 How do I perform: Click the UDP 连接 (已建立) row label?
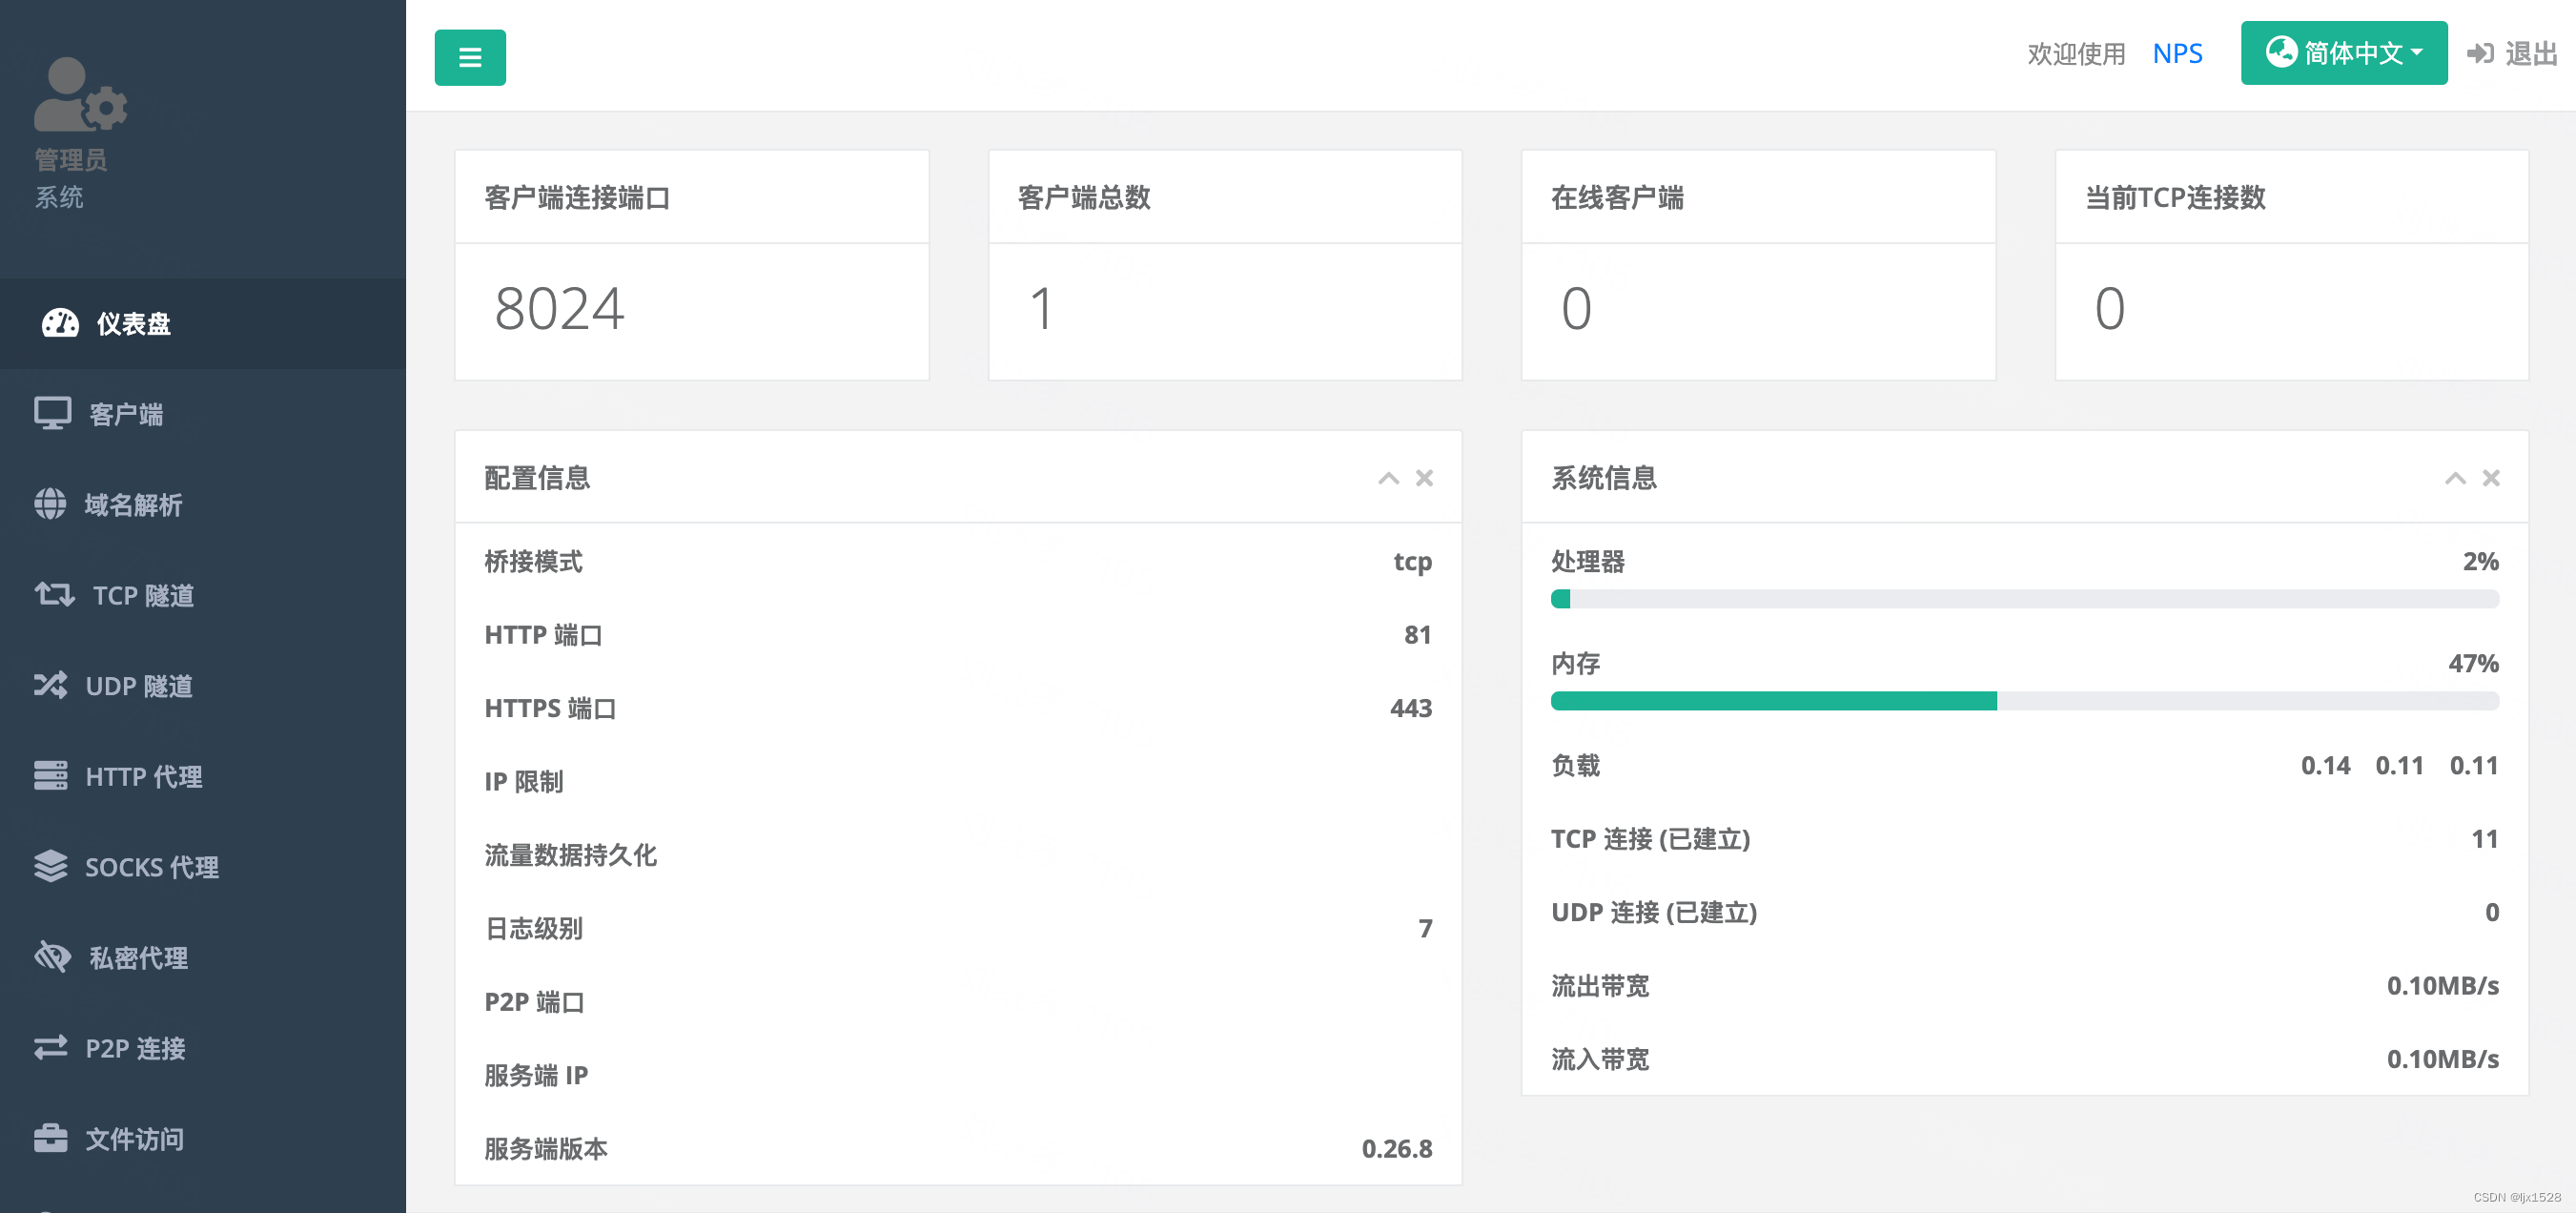(1653, 912)
